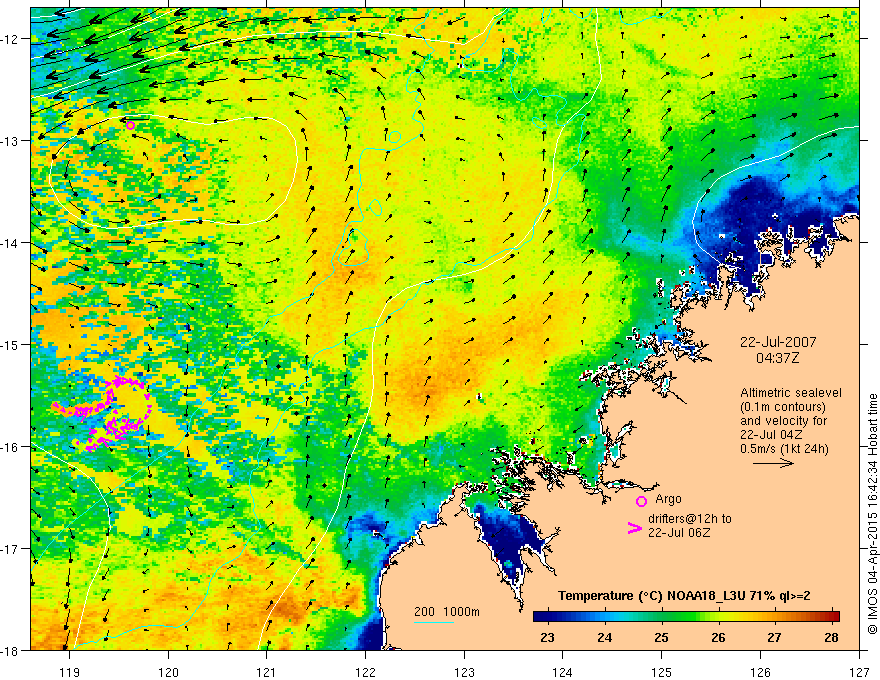Click the 127 longitude axis label

[859, 672]
